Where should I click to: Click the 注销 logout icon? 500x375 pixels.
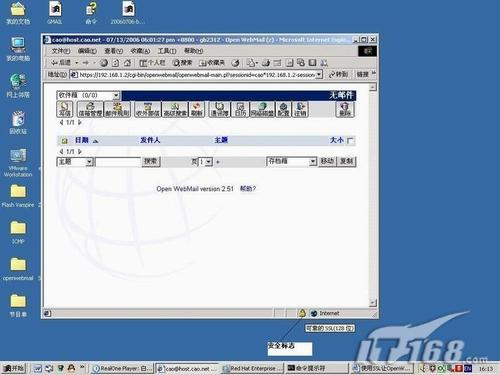tap(300, 109)
